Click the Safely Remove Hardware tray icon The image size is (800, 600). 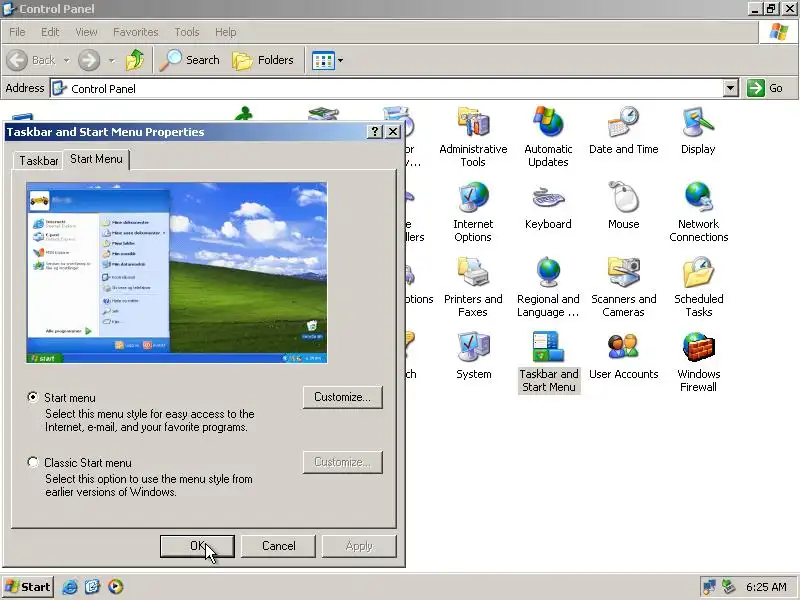(728, 587)
